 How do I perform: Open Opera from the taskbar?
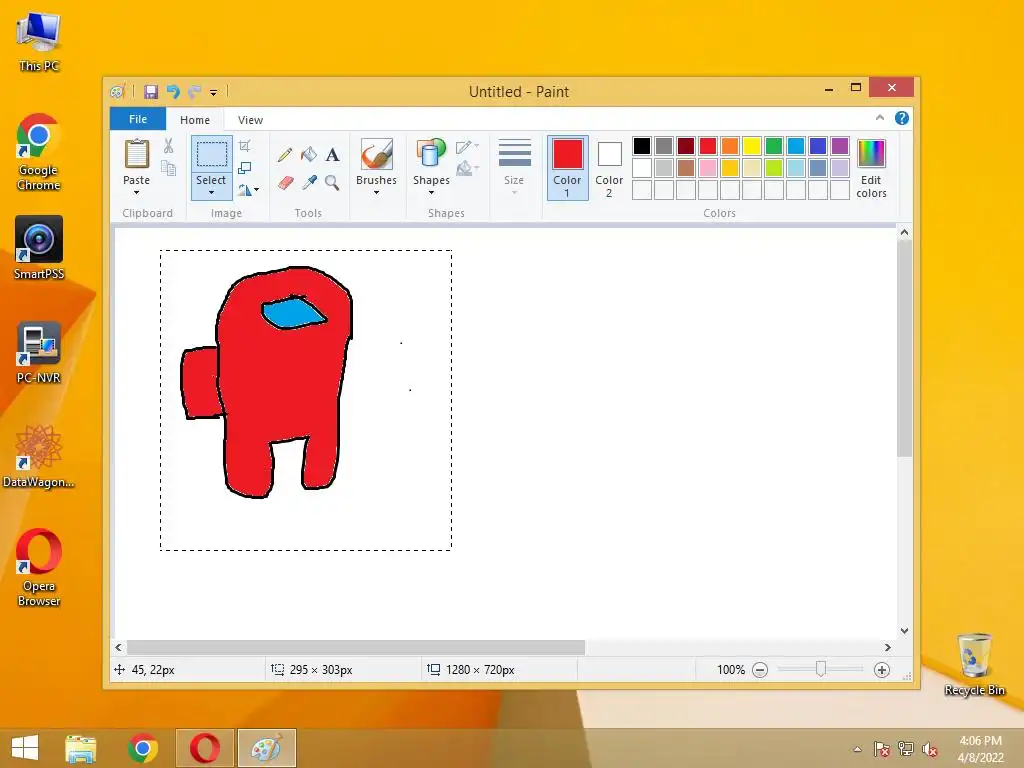(204, 748)
